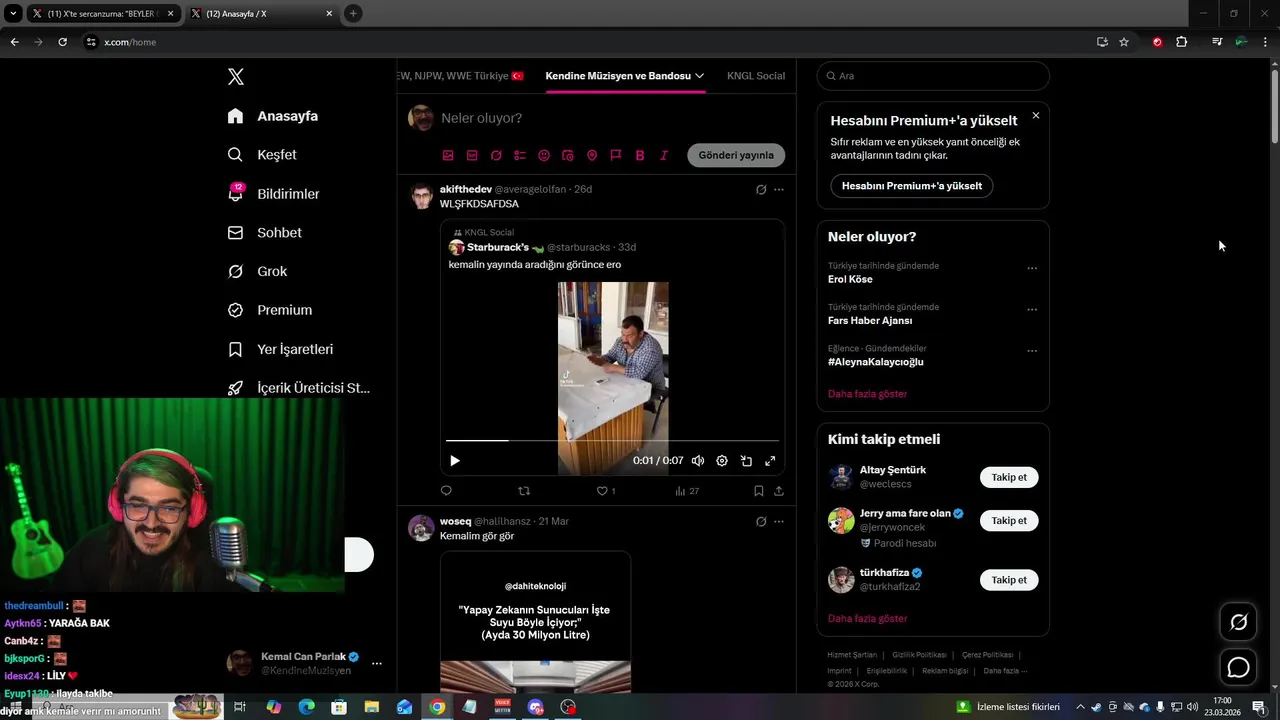Open new browser tab
This screenshot has height=720, width=1280.
(x=353, y=14)
